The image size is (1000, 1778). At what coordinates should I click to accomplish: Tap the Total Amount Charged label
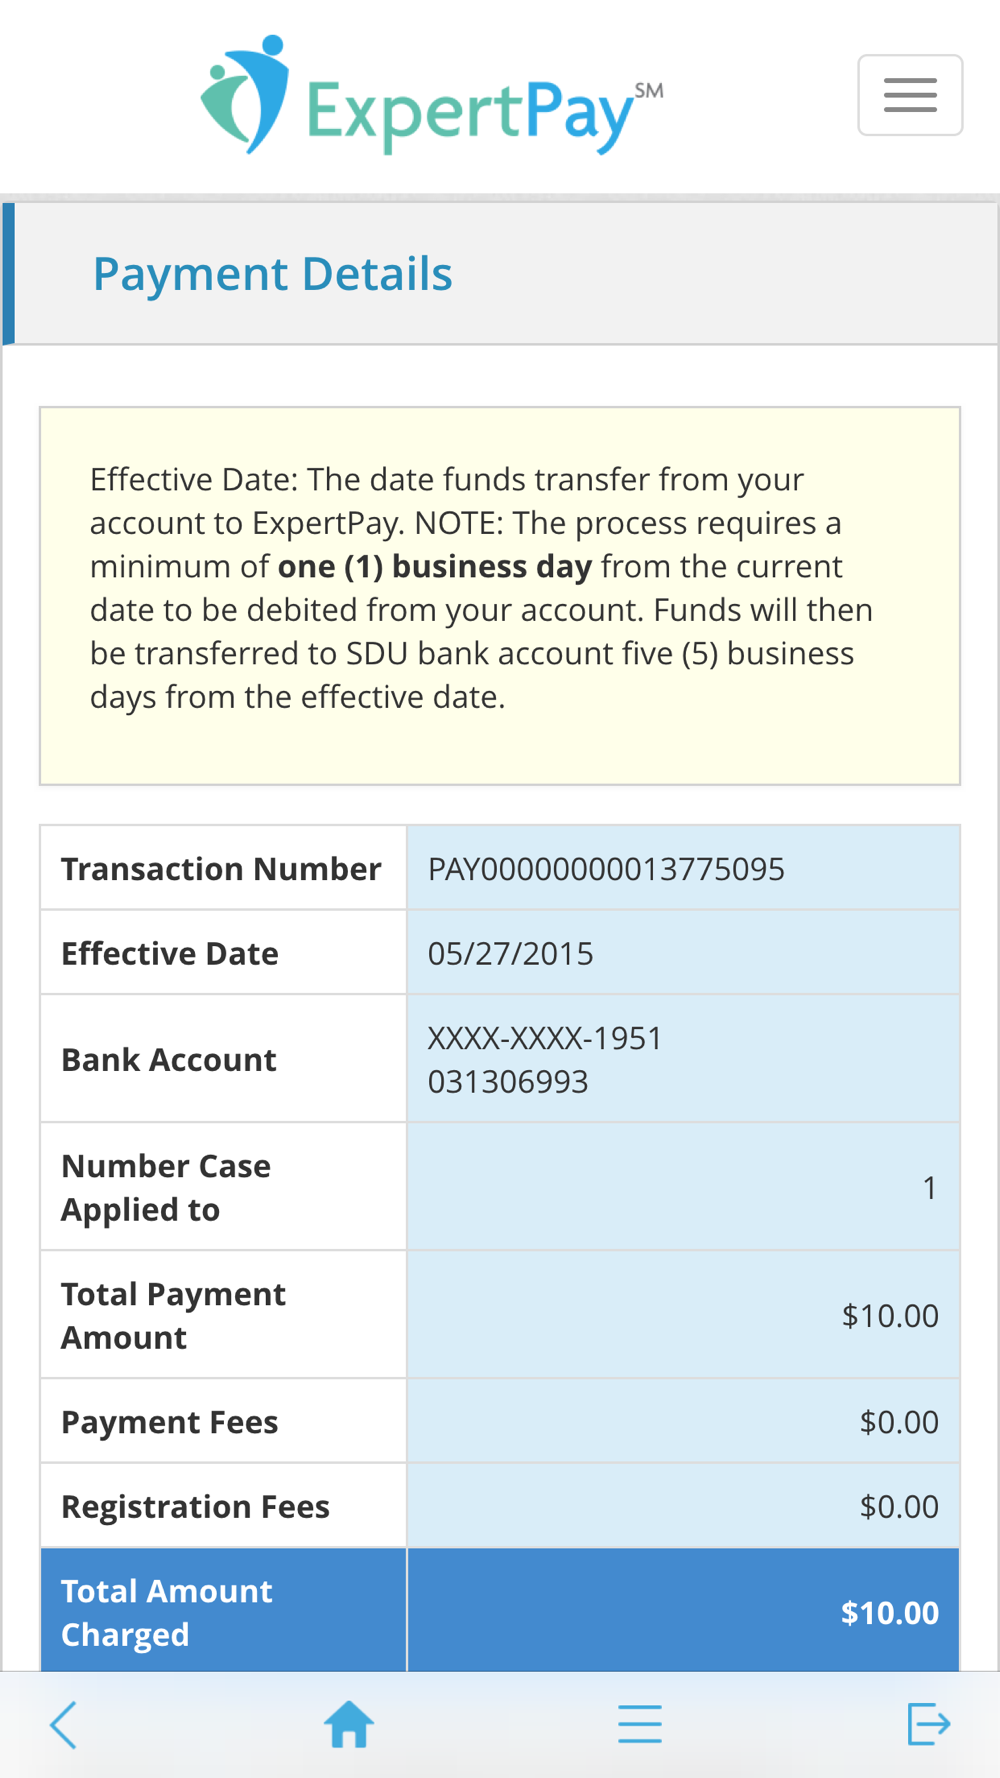coord(166,1612)
